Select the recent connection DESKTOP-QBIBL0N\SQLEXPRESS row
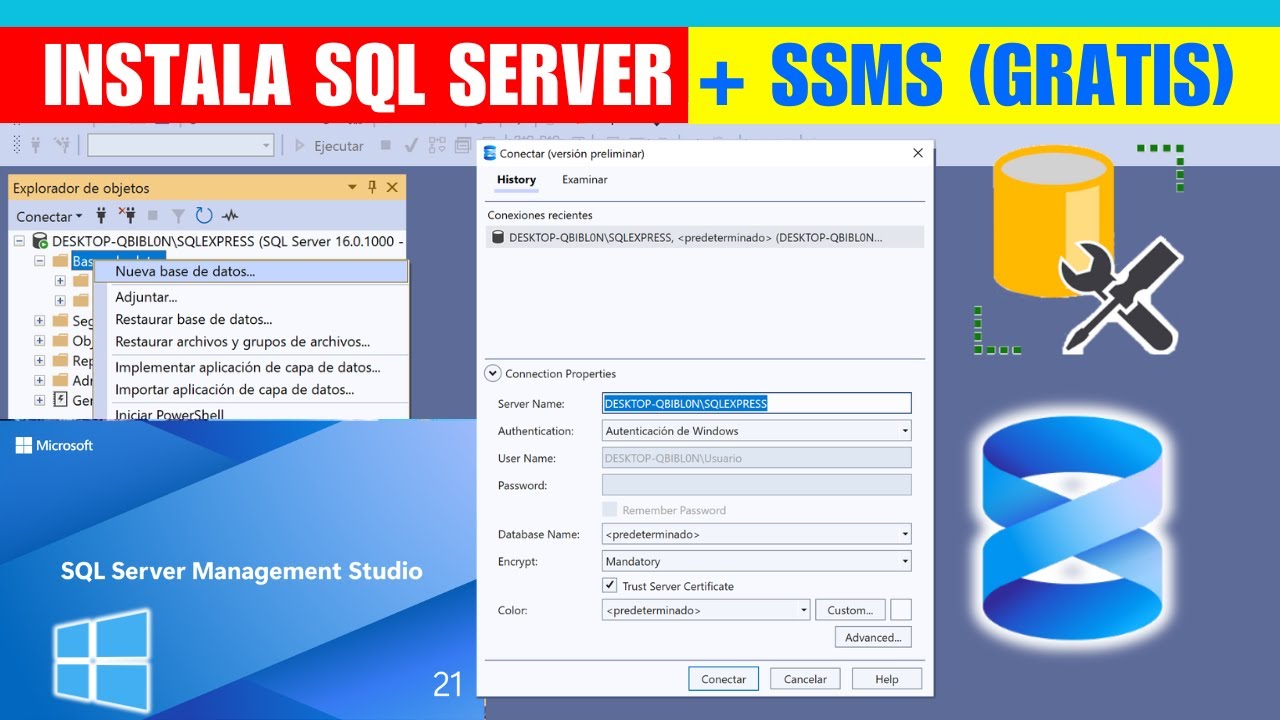This screenshot has width=1280, height=720. click(705, 237)
